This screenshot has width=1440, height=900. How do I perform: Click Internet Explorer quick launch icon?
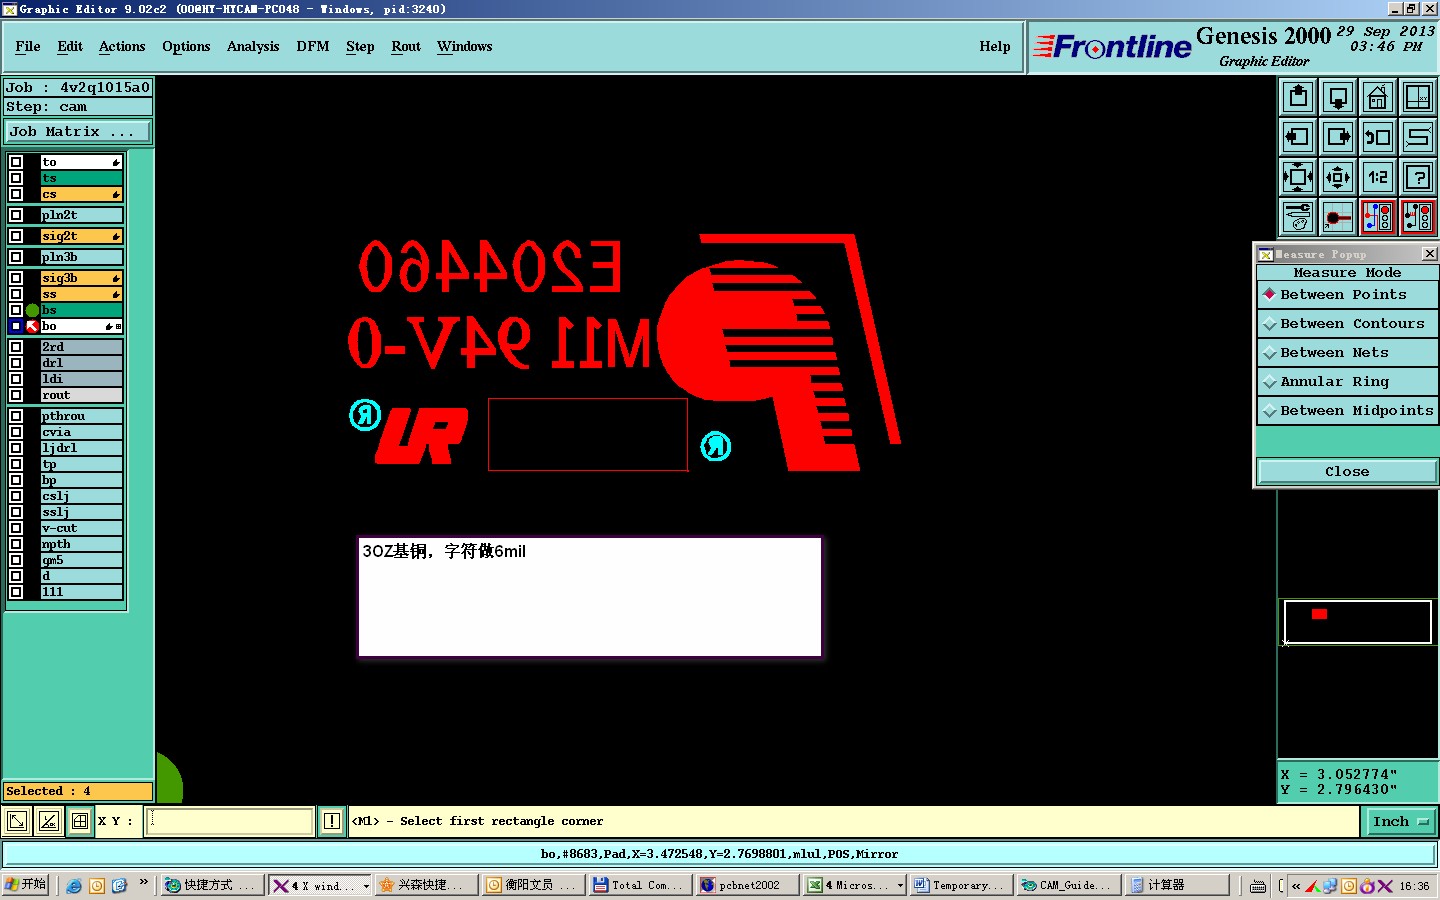[74, 886]
